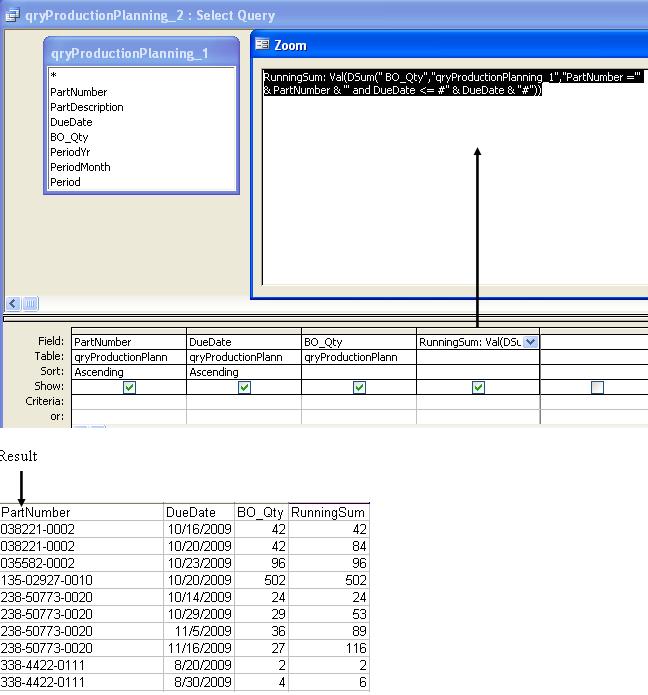The height and width of the screenshot is (695, 648).
Task: Click the left scroll arrow under table pane
Action: click(13, 304)
